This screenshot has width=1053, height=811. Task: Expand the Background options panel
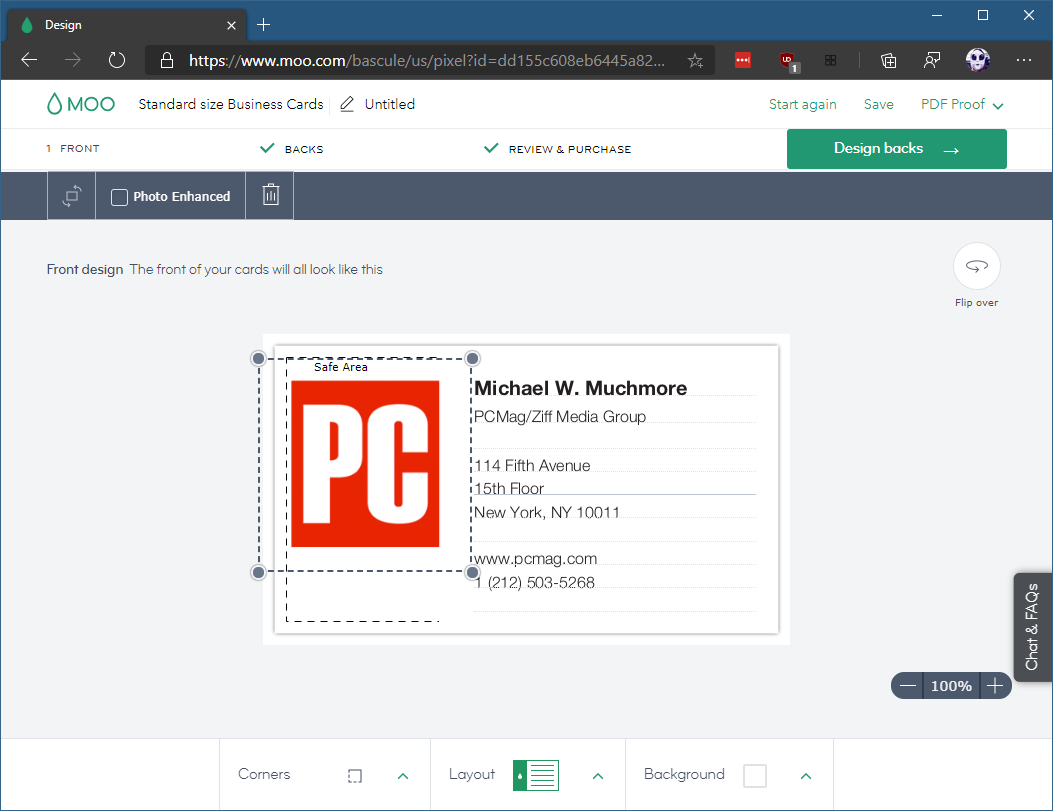pos(806,776)
